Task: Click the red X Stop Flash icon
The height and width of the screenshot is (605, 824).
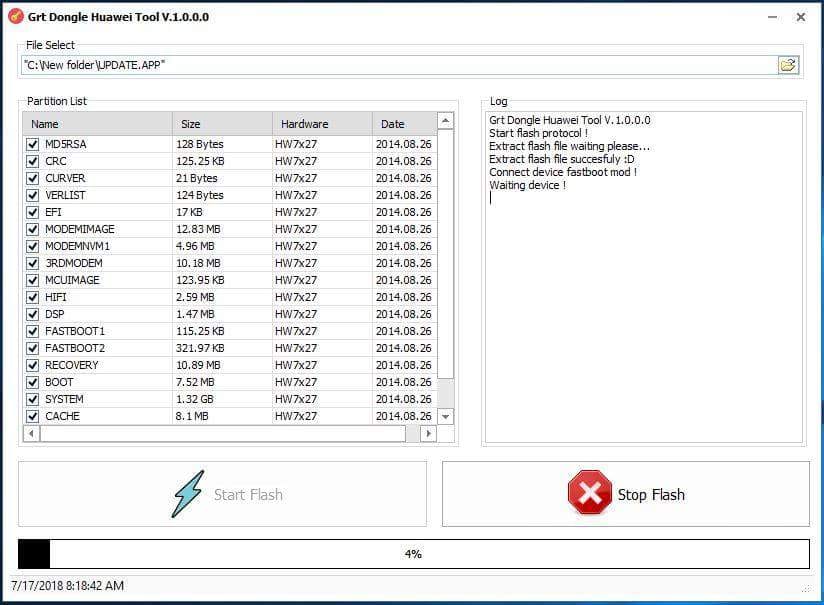Action: tap(589, 493)
